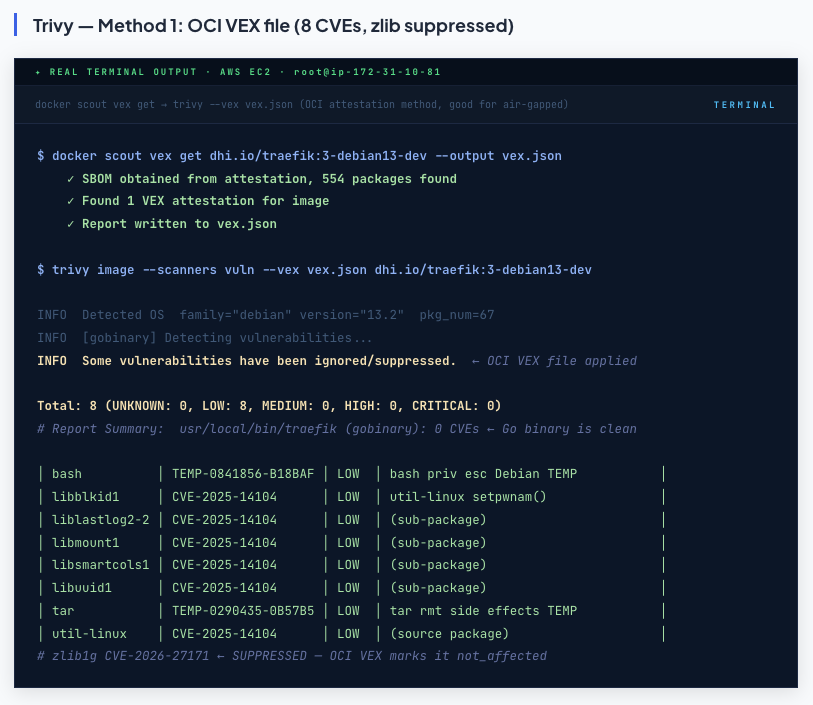Screen dimensions: 813x705
Task: Click the "libuuid1" package cell
Action: coord(82,588)
